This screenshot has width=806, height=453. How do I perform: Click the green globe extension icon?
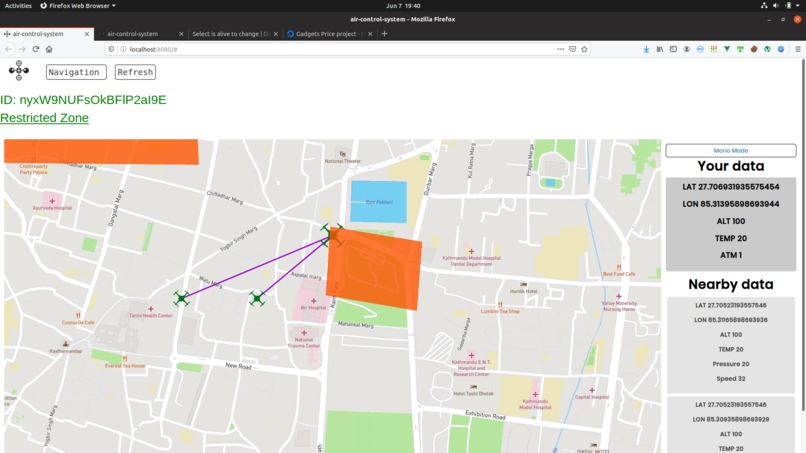coord(767,49)
